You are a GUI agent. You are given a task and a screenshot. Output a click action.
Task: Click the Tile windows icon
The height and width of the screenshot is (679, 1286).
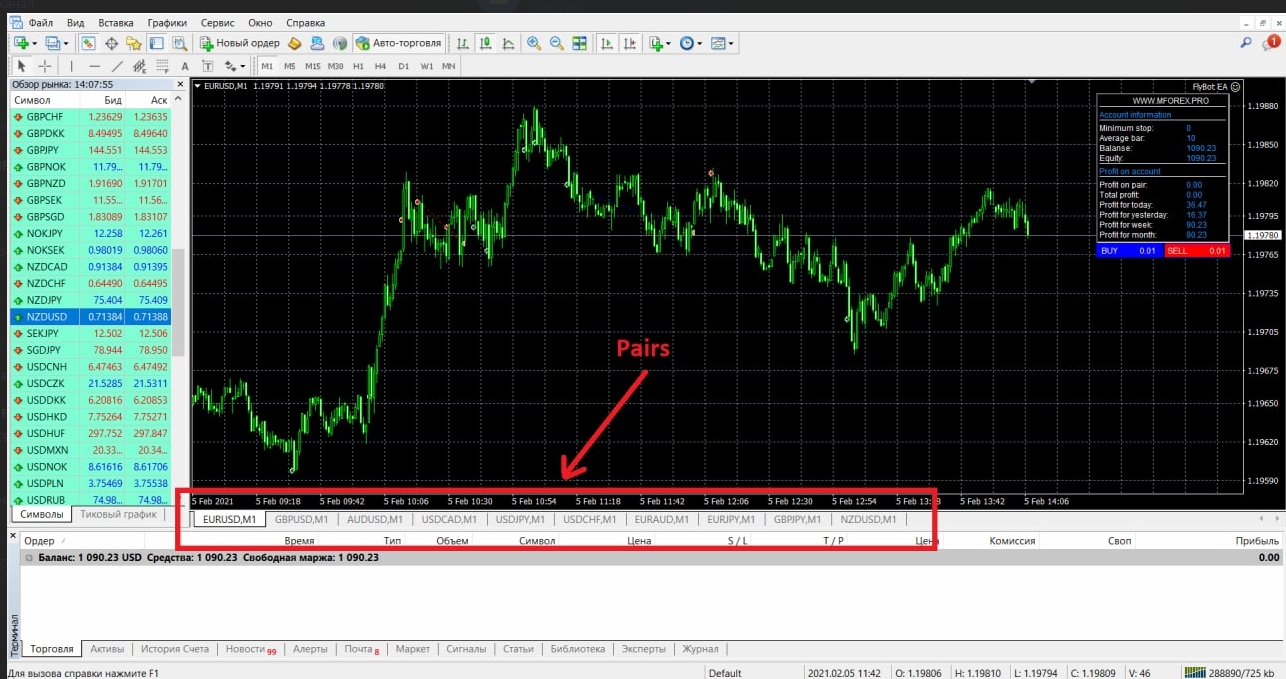click(x=580, y=43)
